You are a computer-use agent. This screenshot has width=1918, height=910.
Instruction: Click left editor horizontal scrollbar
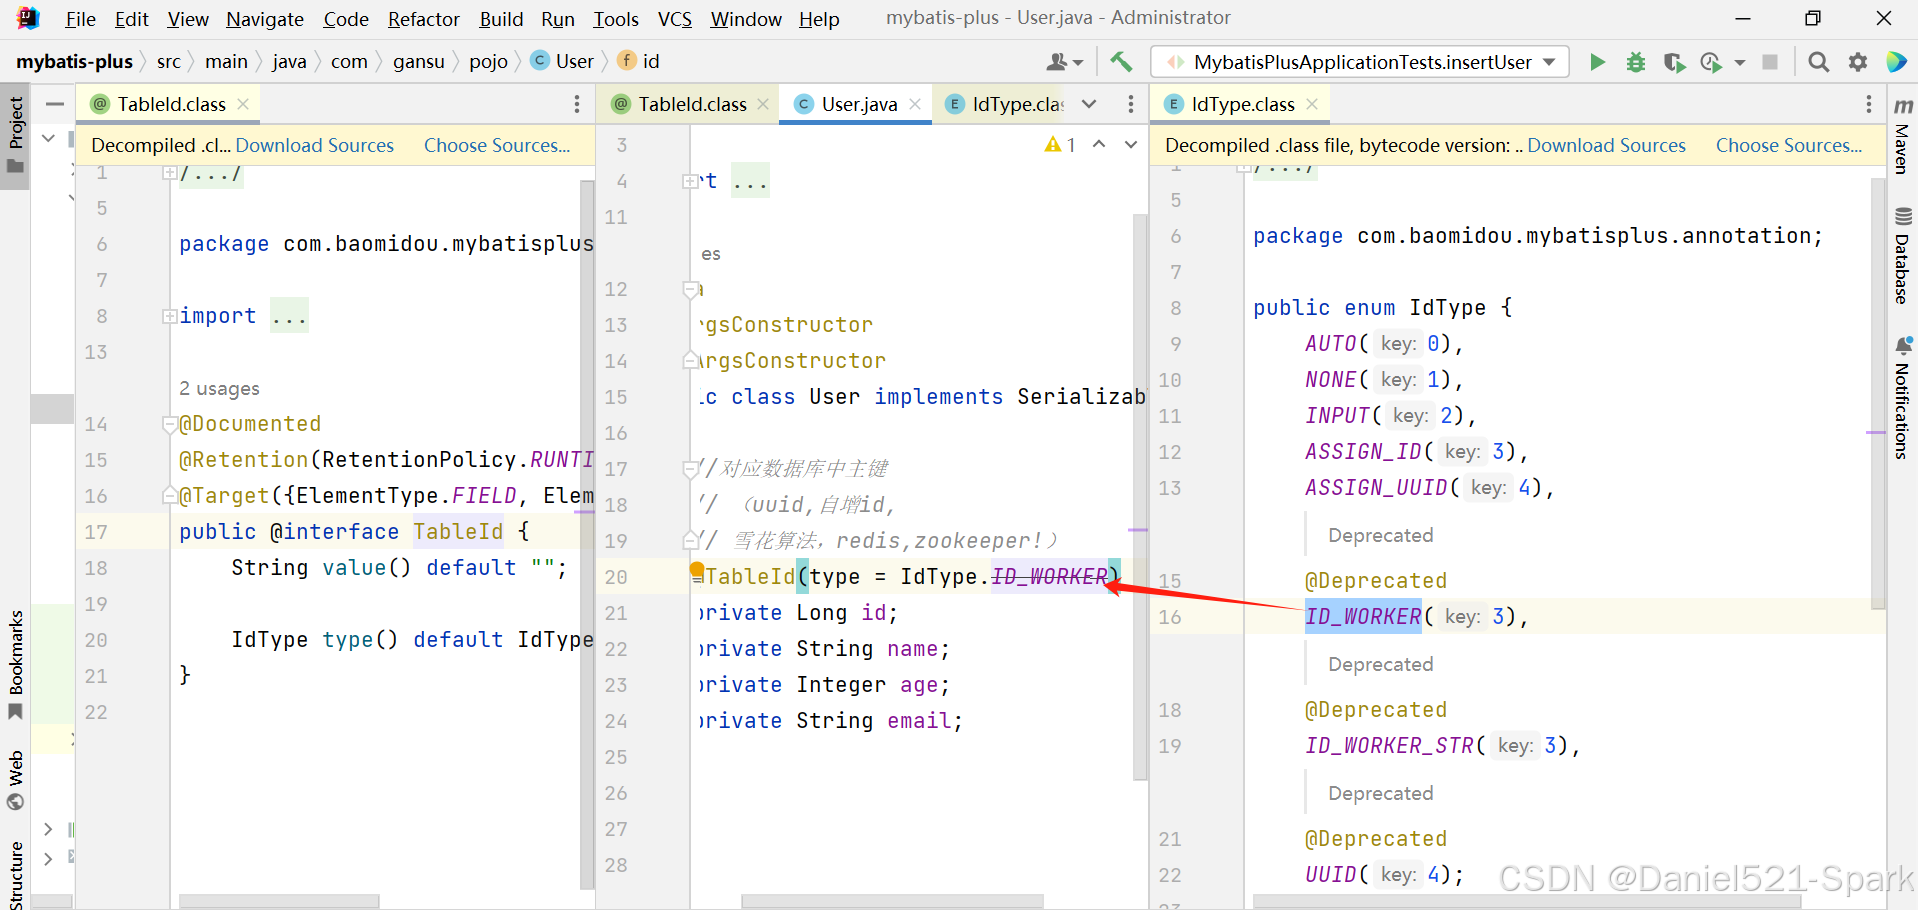(x=279, y=902)
